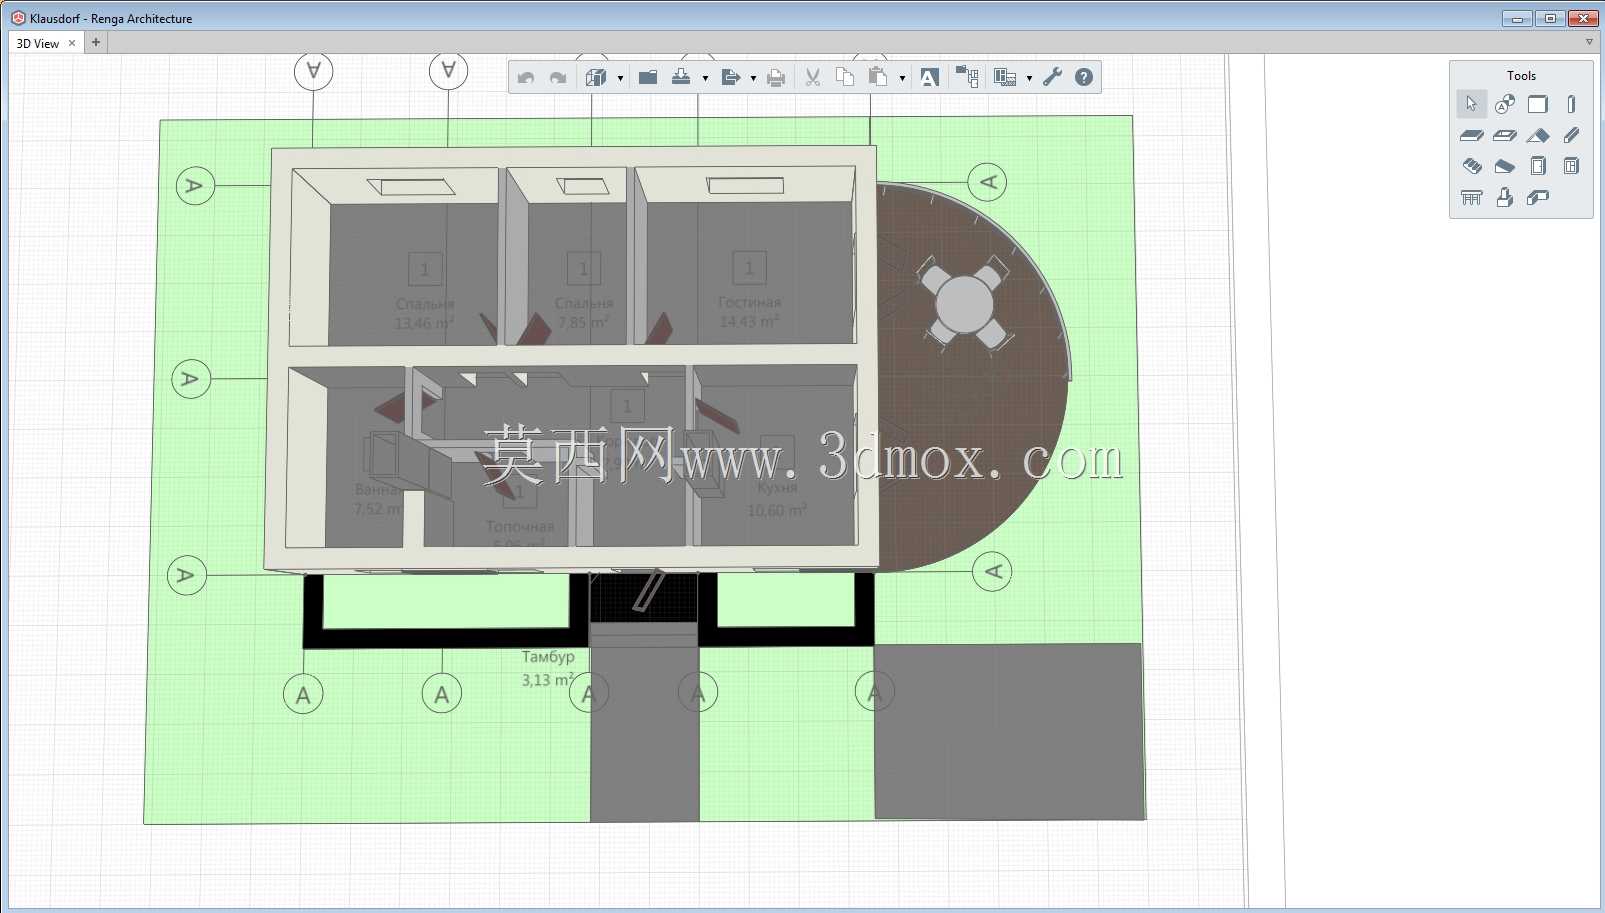
Task: Cut selection with scissors icon
Action: pos(813,77)
